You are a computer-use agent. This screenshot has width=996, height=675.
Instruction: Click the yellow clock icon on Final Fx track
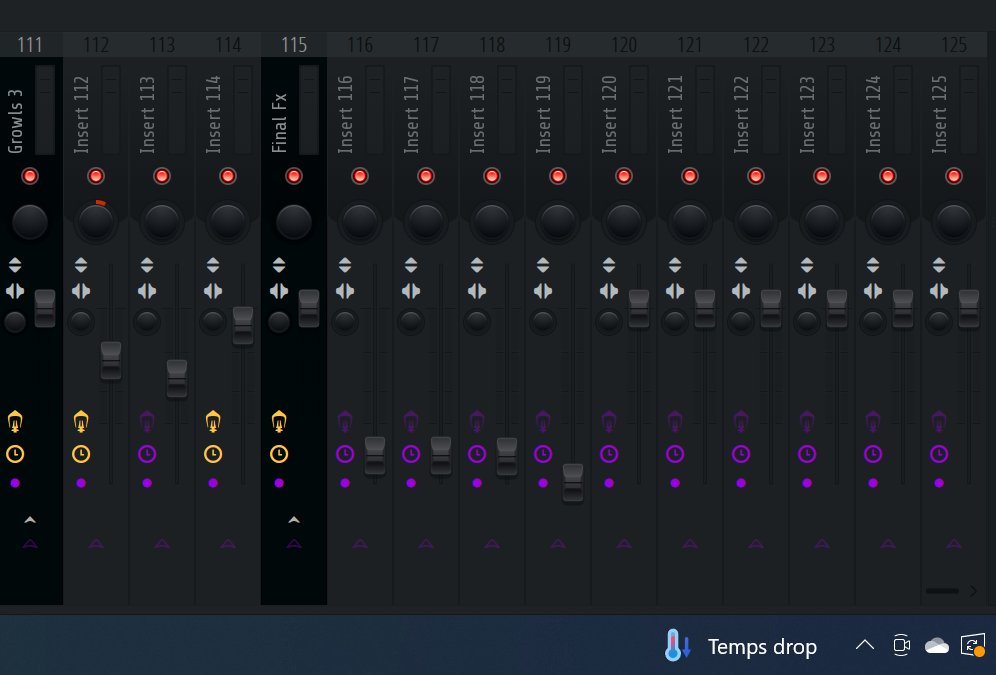[x=279, y=453]
